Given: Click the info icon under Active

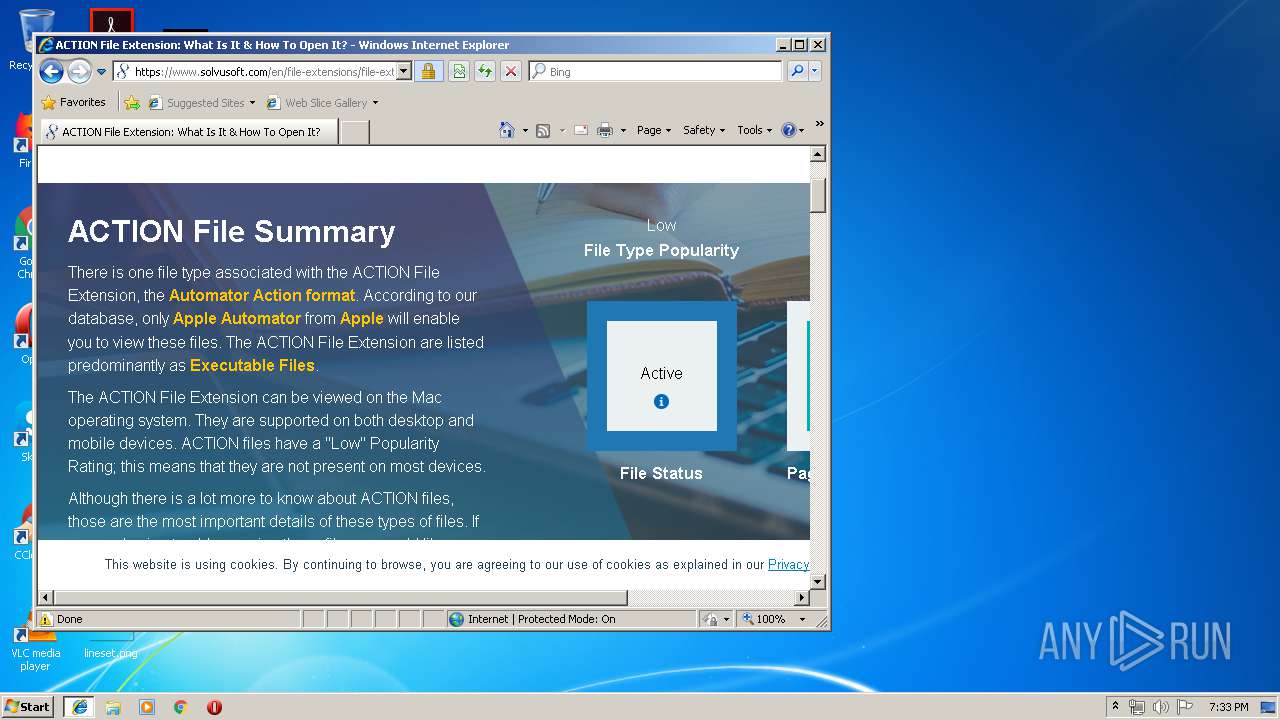Looking at the screenshot, I should pos(661,401).
